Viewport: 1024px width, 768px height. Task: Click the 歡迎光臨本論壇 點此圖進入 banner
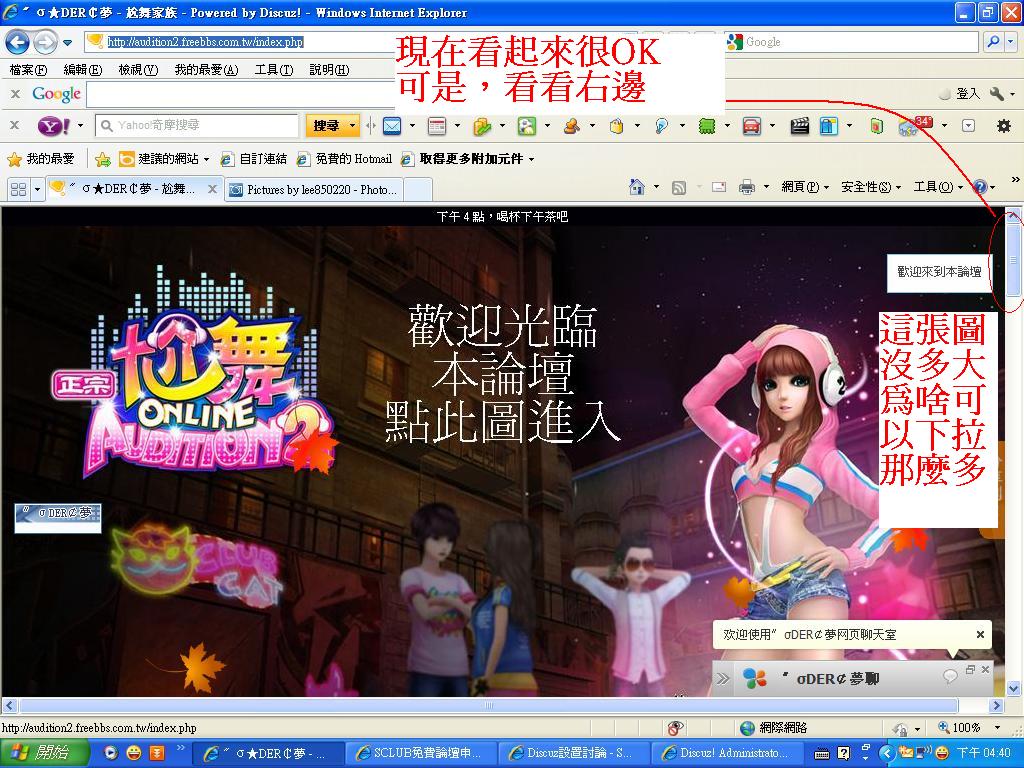(x=502, y=373)
